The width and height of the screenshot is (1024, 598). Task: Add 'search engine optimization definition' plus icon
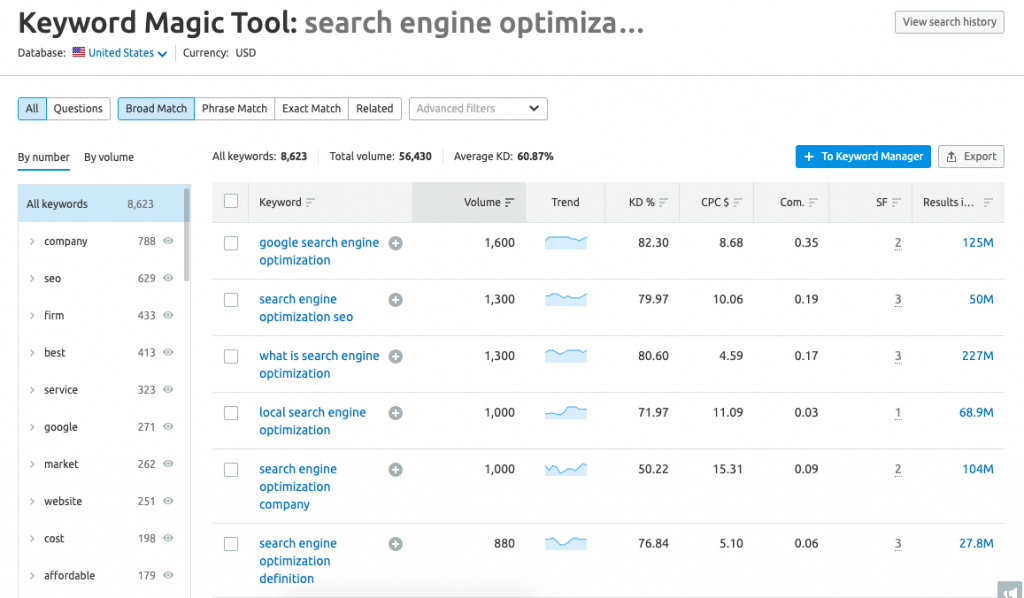(x=395, y=544)
